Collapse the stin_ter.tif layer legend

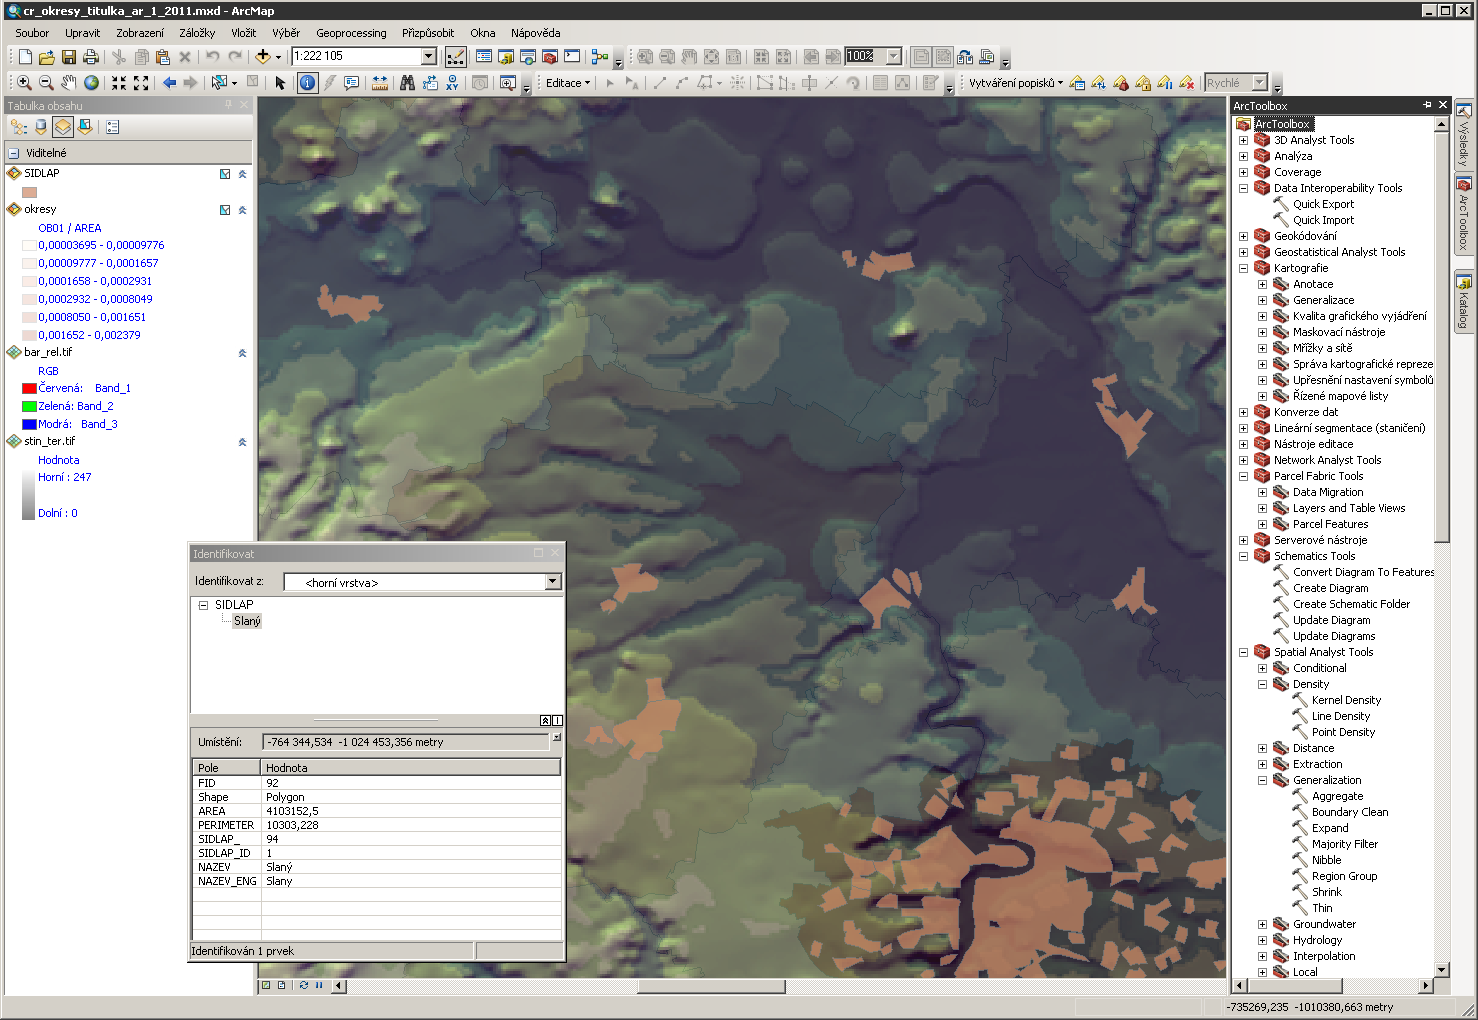[242, 442]
